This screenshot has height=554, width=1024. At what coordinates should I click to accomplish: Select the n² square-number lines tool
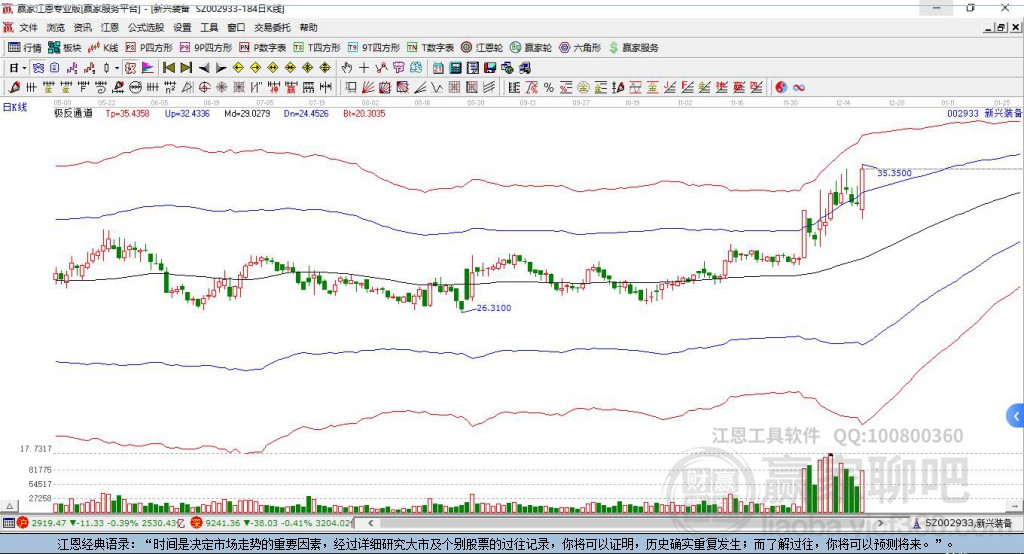pyautogui.click(x=170, y=88)
